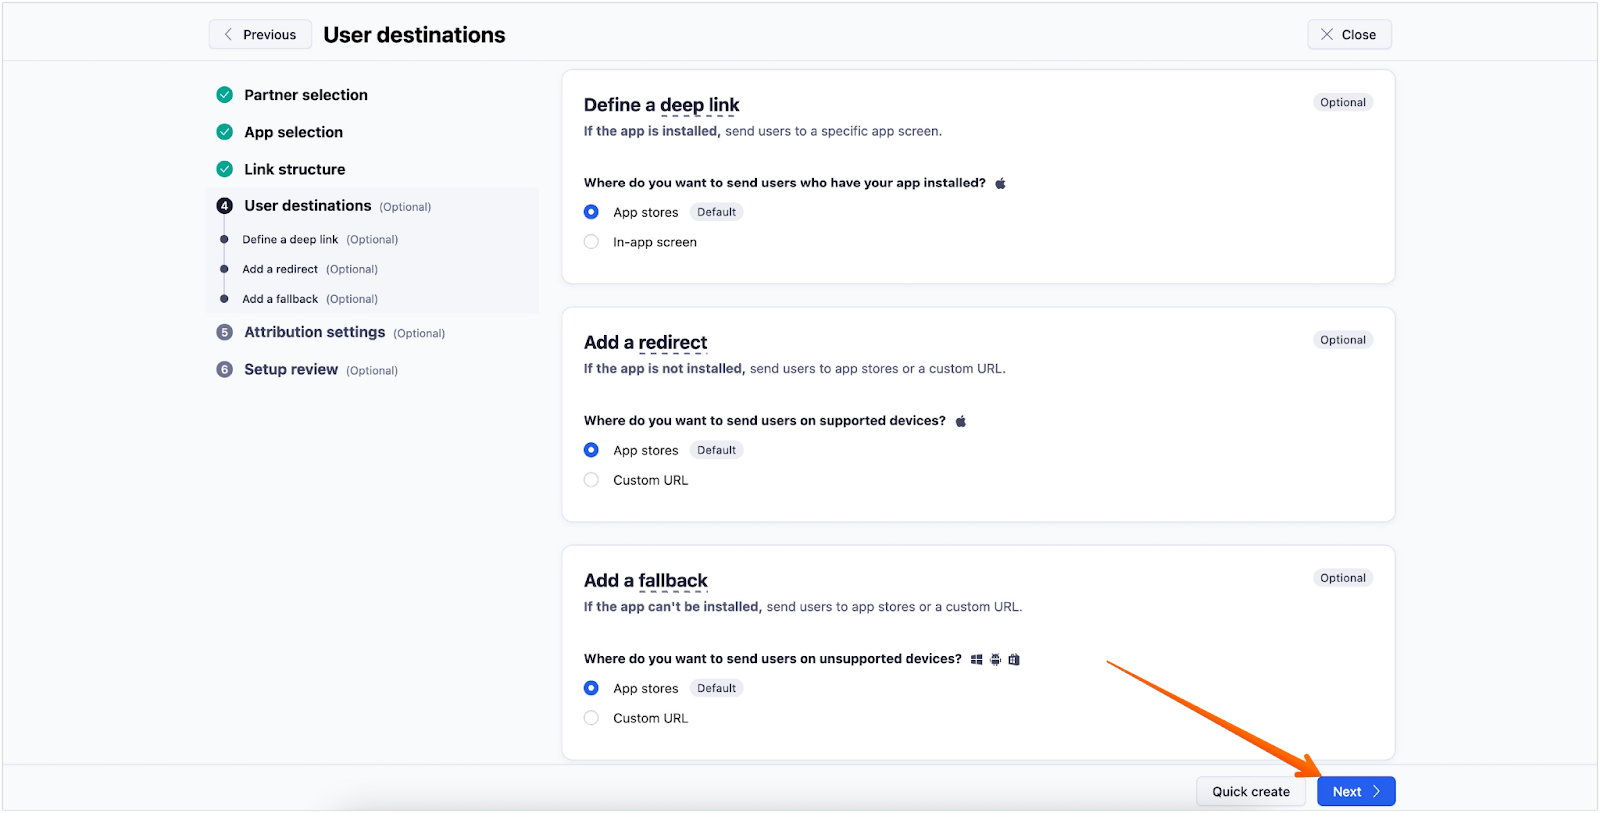Click the green checkmark for Partner selection
The image size is (1600, 813).
point(225,95)
